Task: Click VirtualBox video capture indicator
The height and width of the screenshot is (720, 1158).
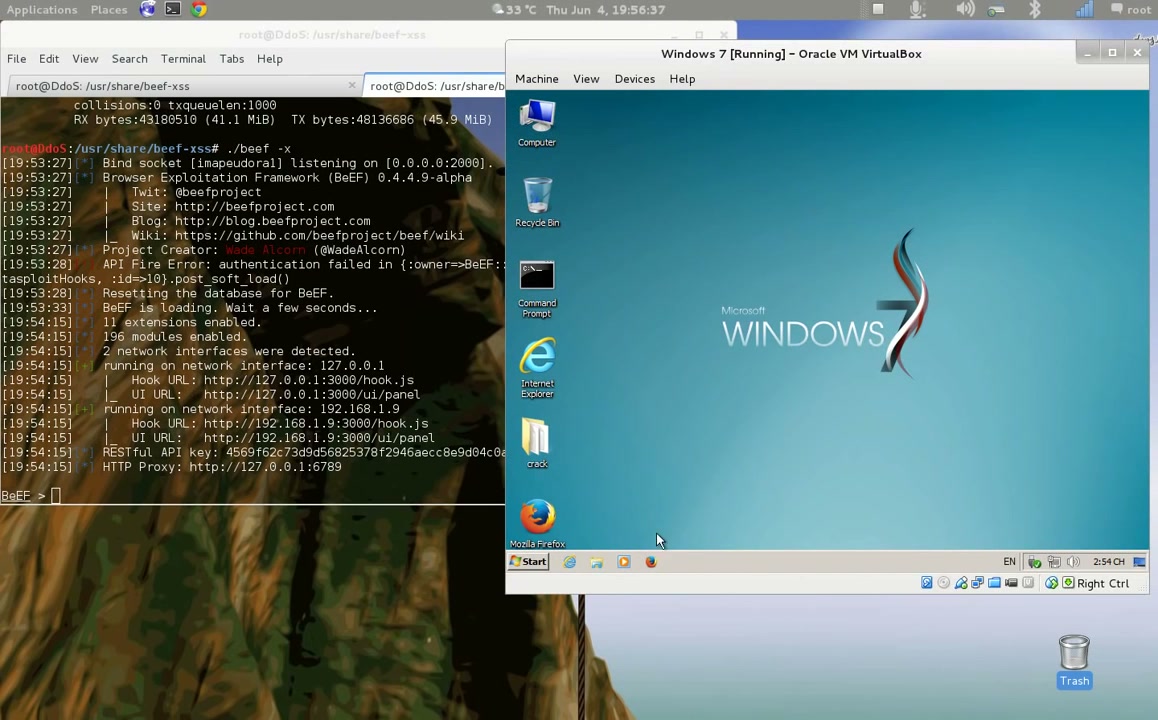Action: point(1011,583)
